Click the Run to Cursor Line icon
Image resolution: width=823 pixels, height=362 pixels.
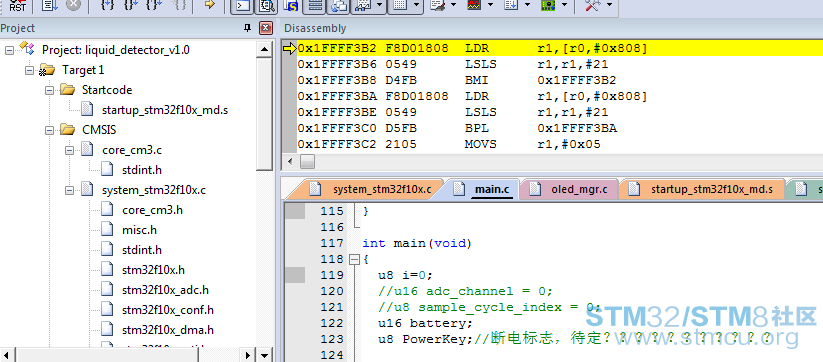179,5
